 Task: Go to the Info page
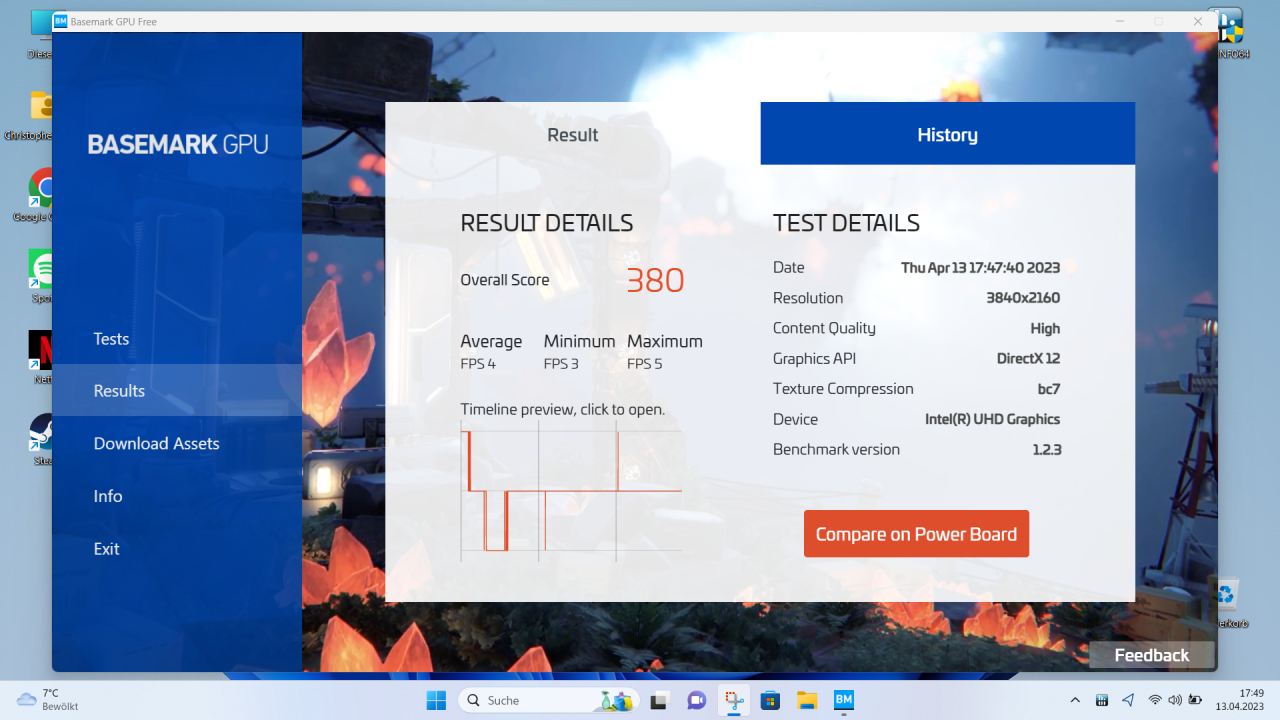click(108, 496)
